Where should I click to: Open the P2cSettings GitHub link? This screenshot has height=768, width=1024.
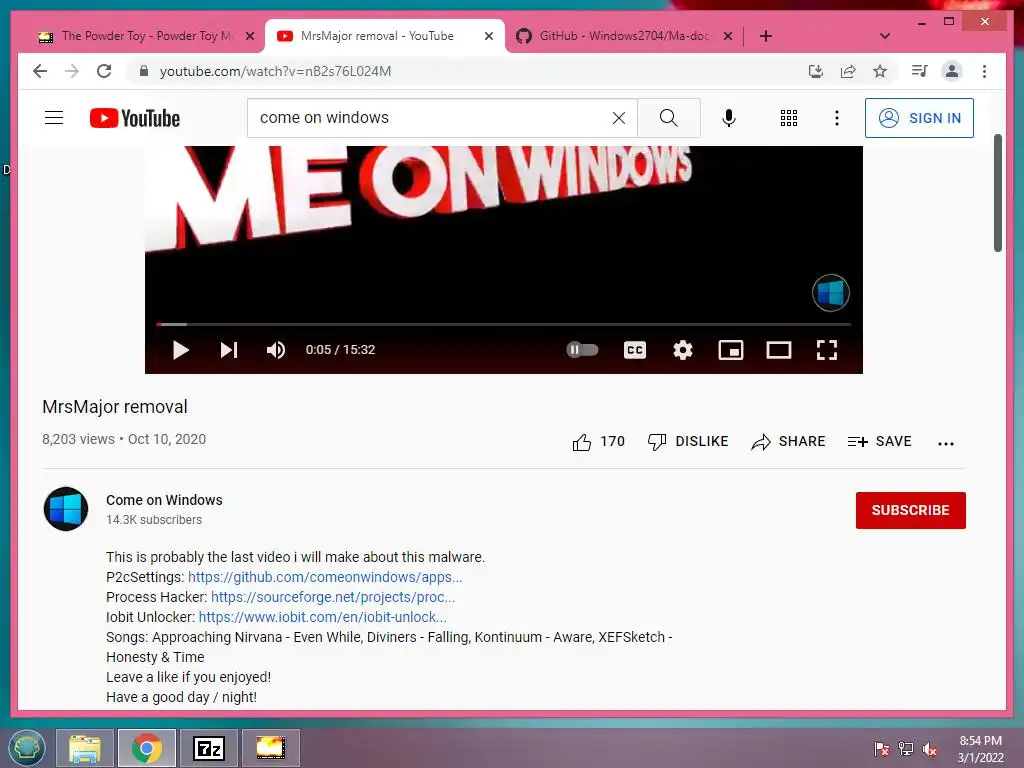click(x=325, y=577)
